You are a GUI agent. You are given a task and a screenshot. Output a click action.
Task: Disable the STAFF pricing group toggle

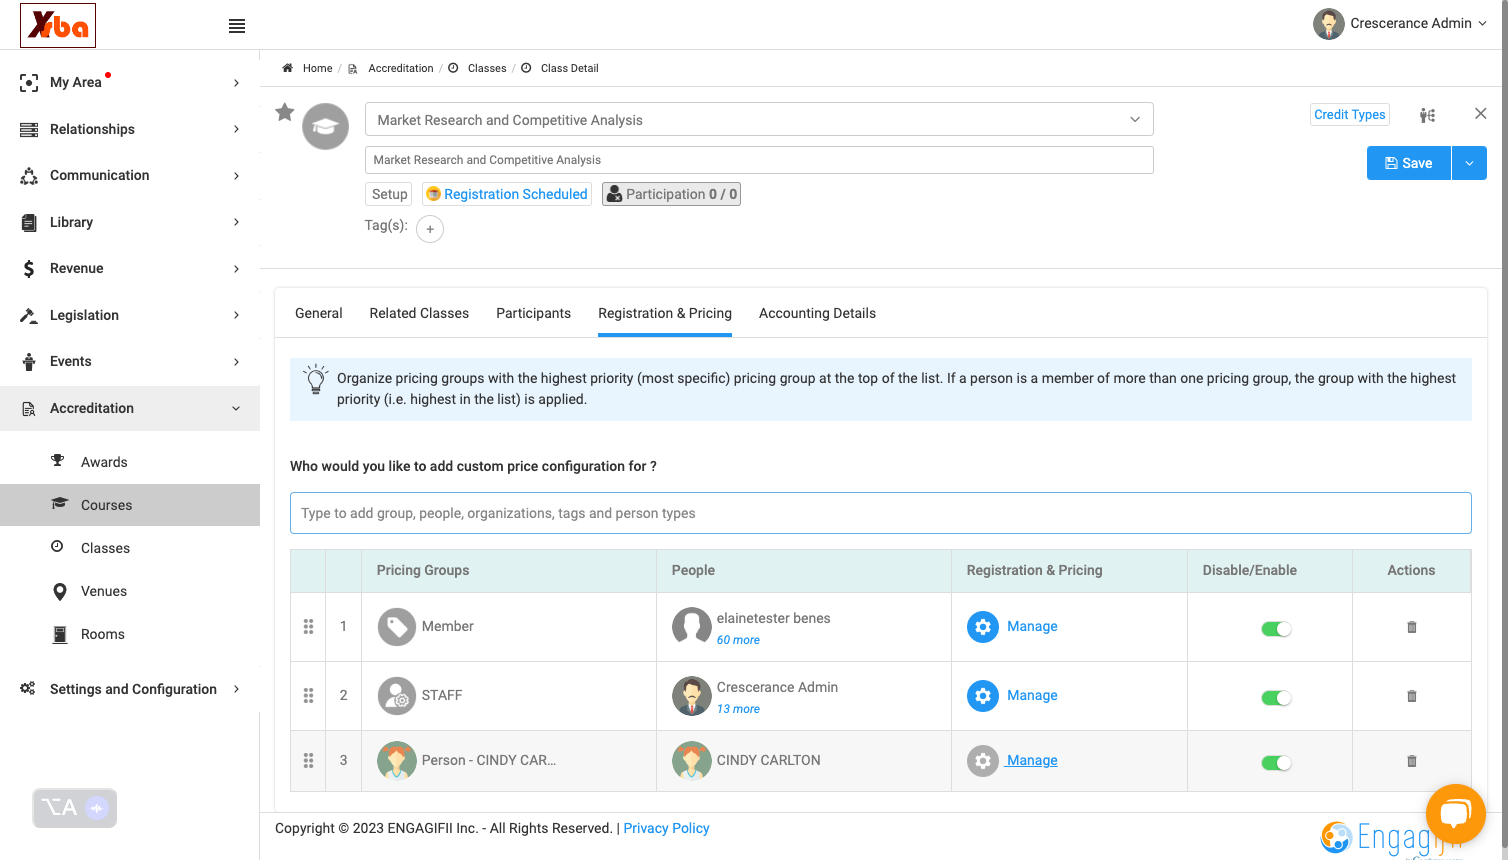(1276, 698)
